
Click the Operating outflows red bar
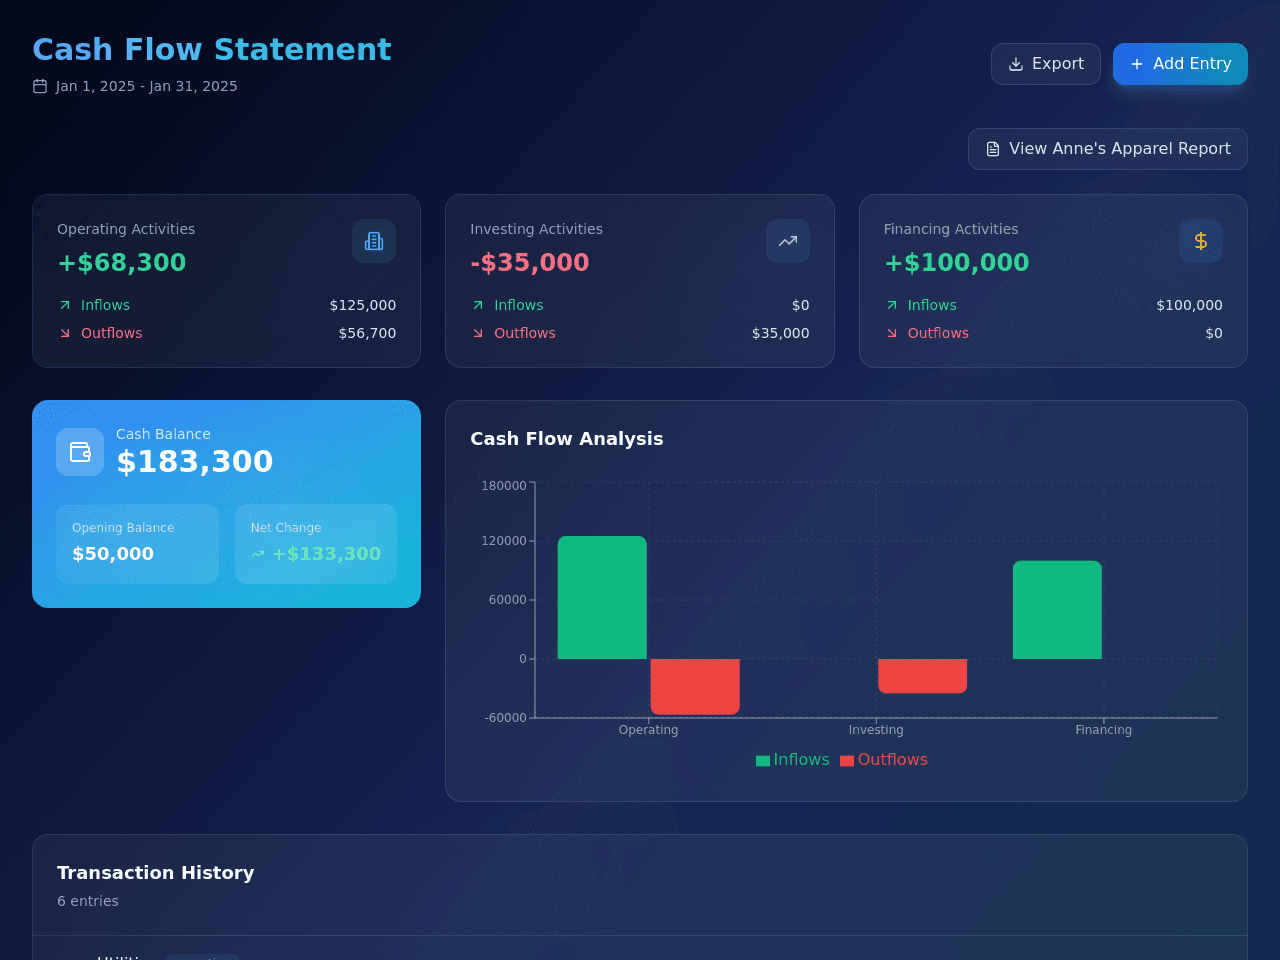click(695, 687)
